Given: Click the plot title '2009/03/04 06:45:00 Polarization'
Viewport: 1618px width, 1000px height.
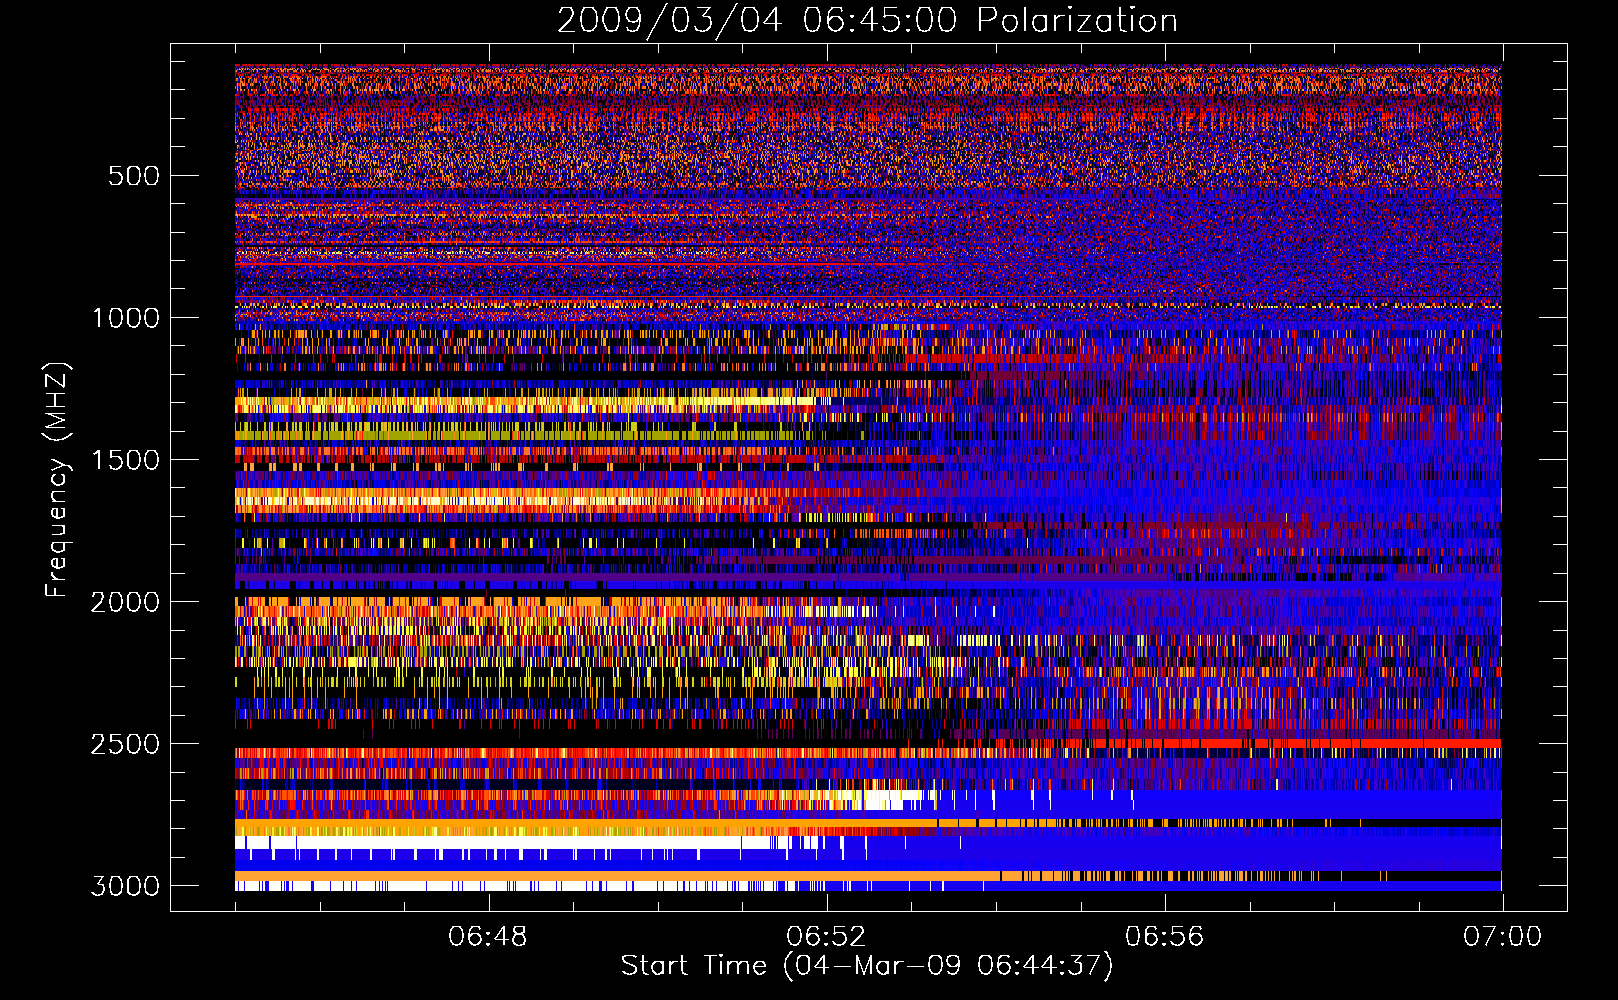Looking at the screenshot, I should pyautogui.click(x=867, y=21).
